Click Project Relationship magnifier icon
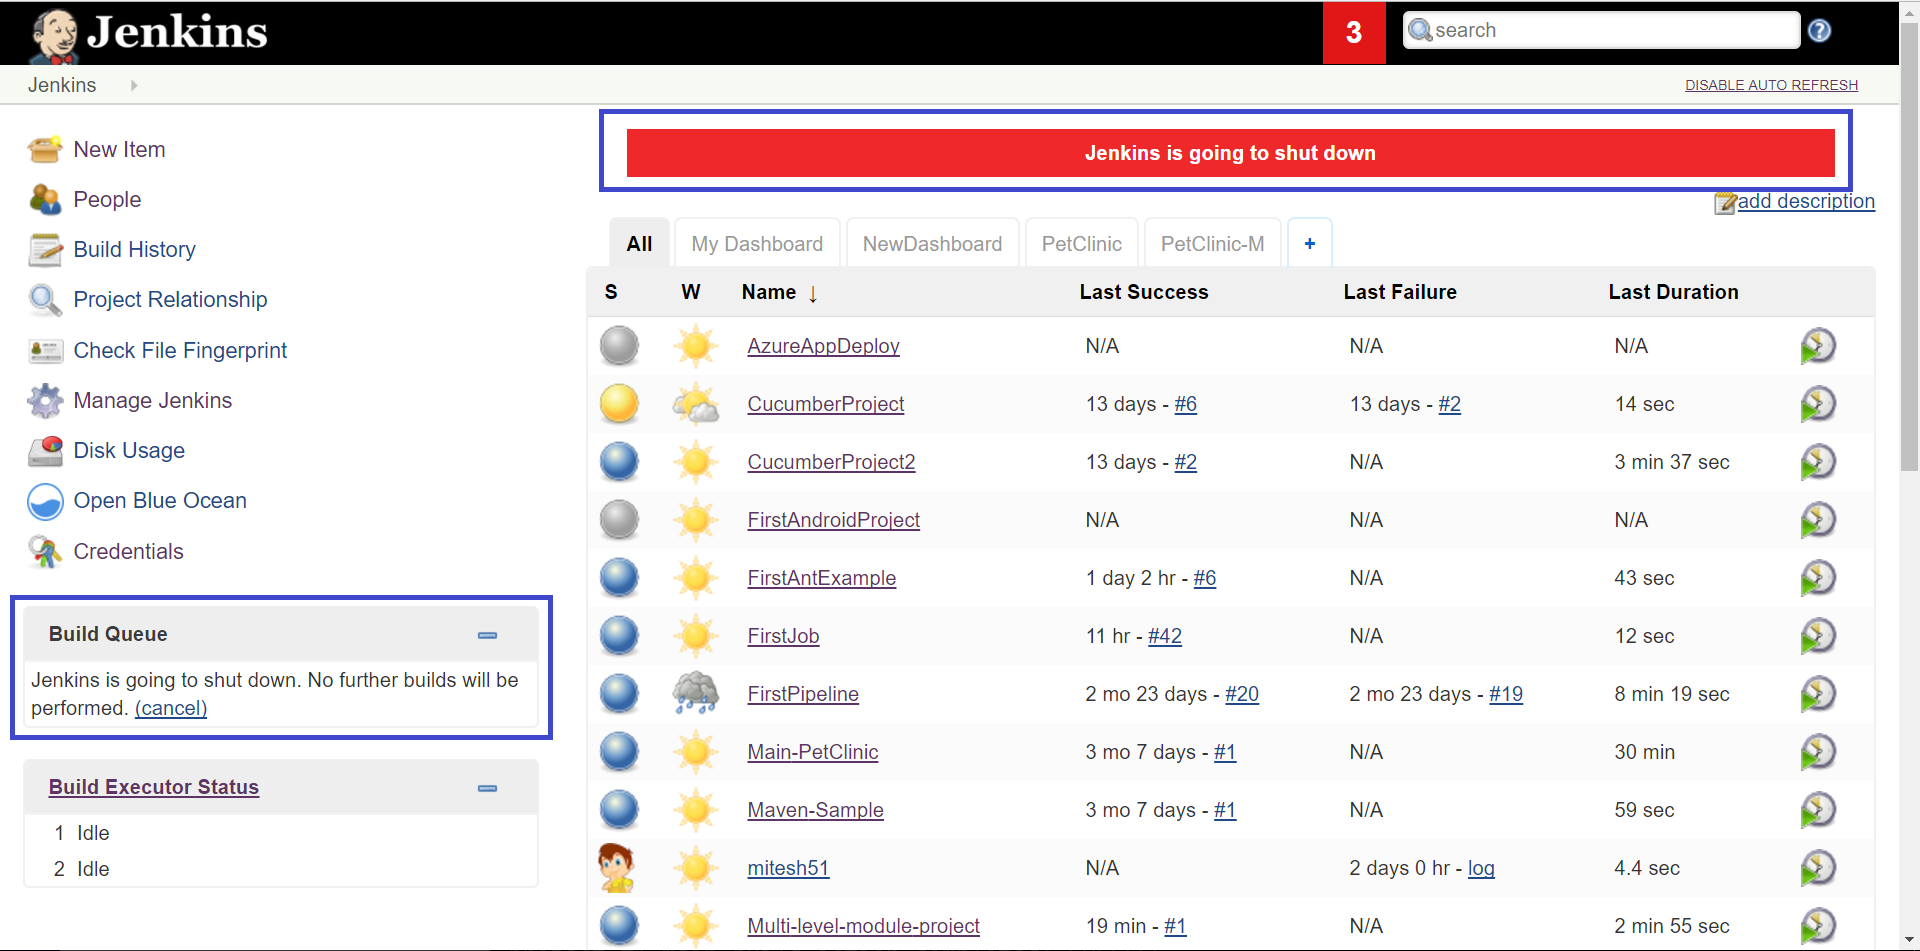The image size is (1920, 951). coord(45,300)
